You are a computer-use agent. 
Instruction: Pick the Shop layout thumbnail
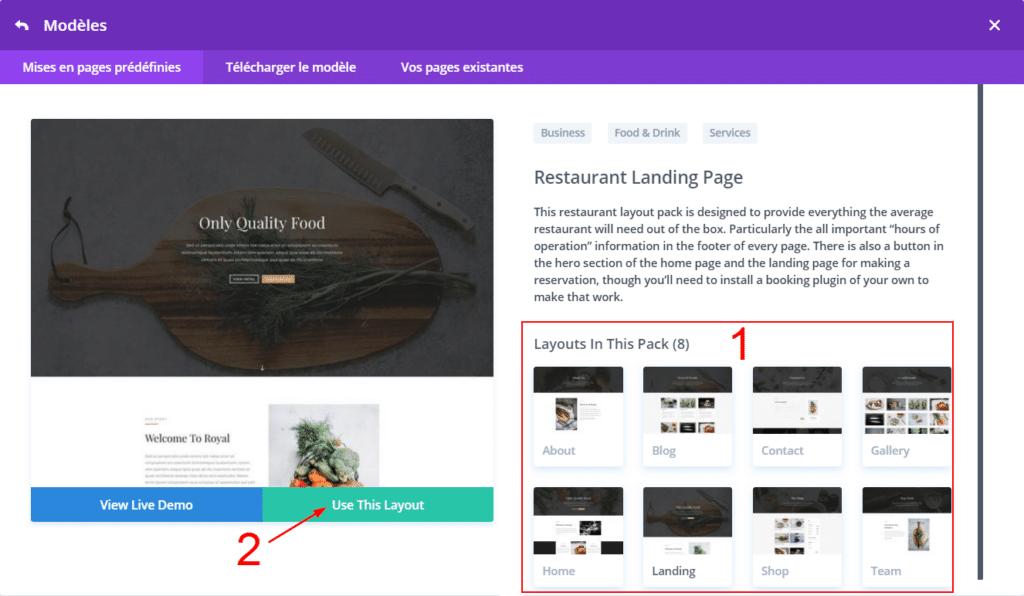point(797,535)
